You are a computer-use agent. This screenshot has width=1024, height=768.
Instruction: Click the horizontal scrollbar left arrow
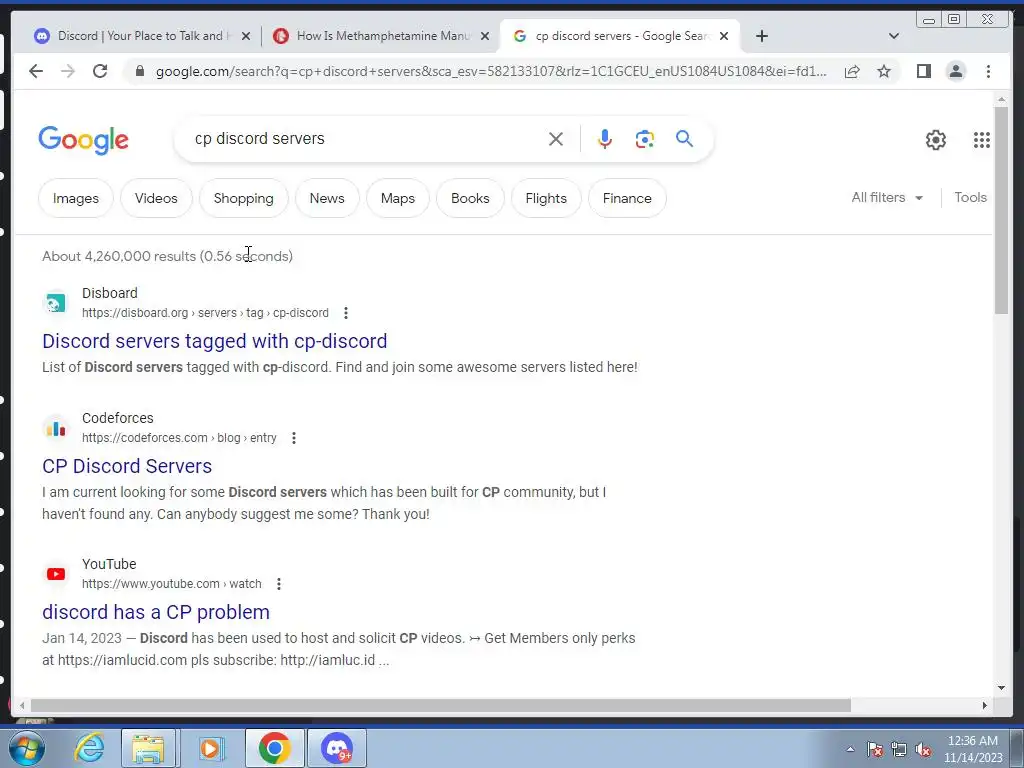click(22, 705)
